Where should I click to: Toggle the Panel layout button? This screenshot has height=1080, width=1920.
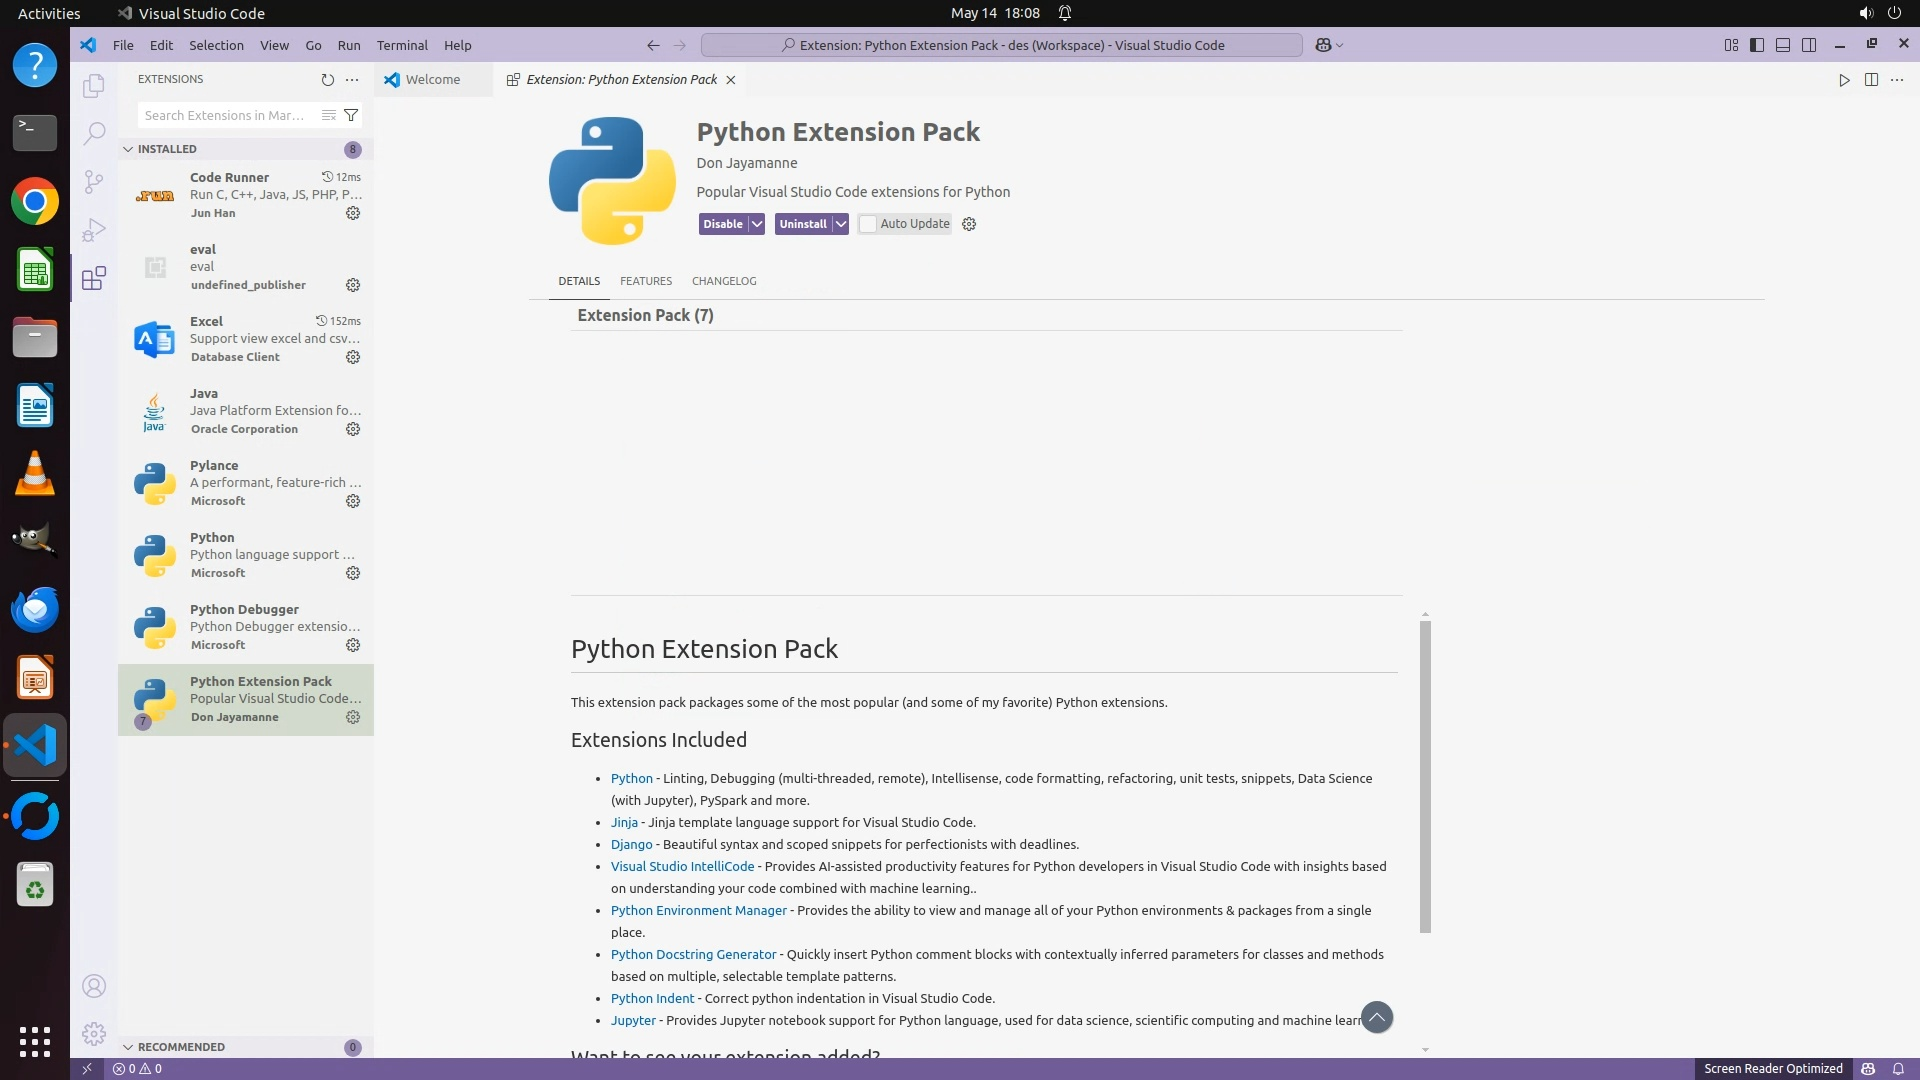(1782, 45)
